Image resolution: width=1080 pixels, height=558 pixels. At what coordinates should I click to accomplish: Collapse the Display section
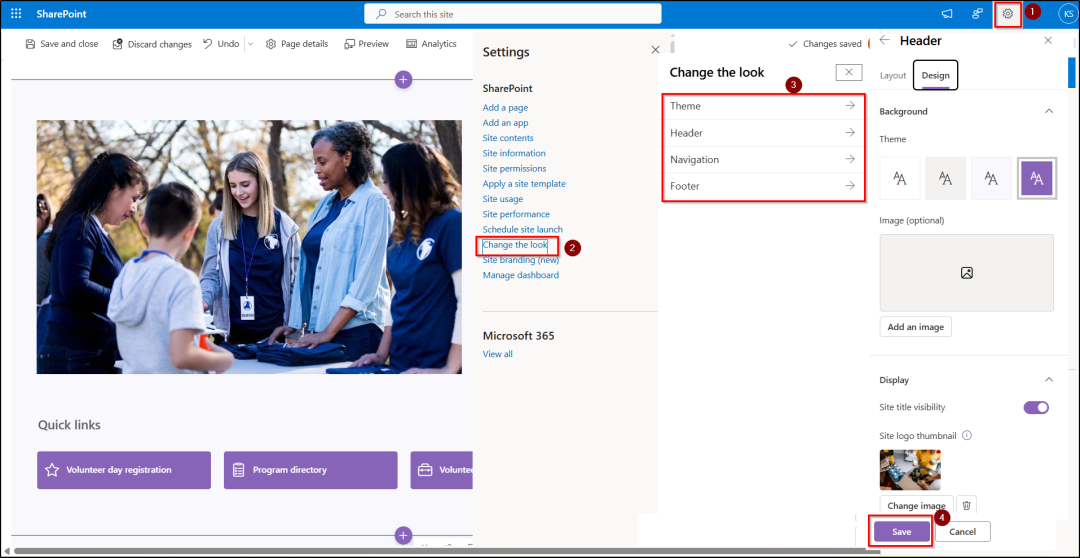(x=1048, y=380)
